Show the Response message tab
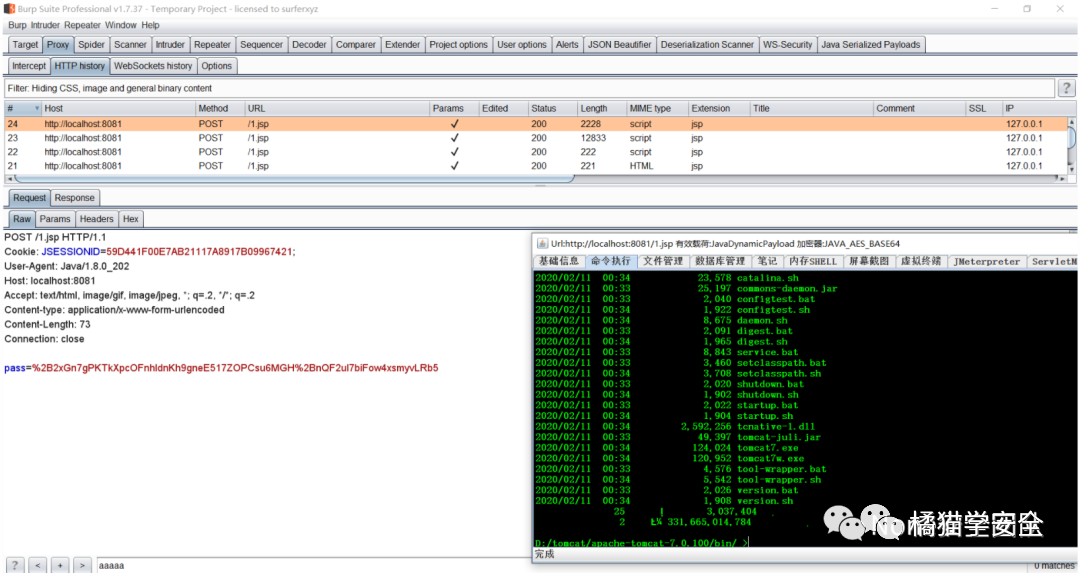1080x573 pixels. click(74, 198)
